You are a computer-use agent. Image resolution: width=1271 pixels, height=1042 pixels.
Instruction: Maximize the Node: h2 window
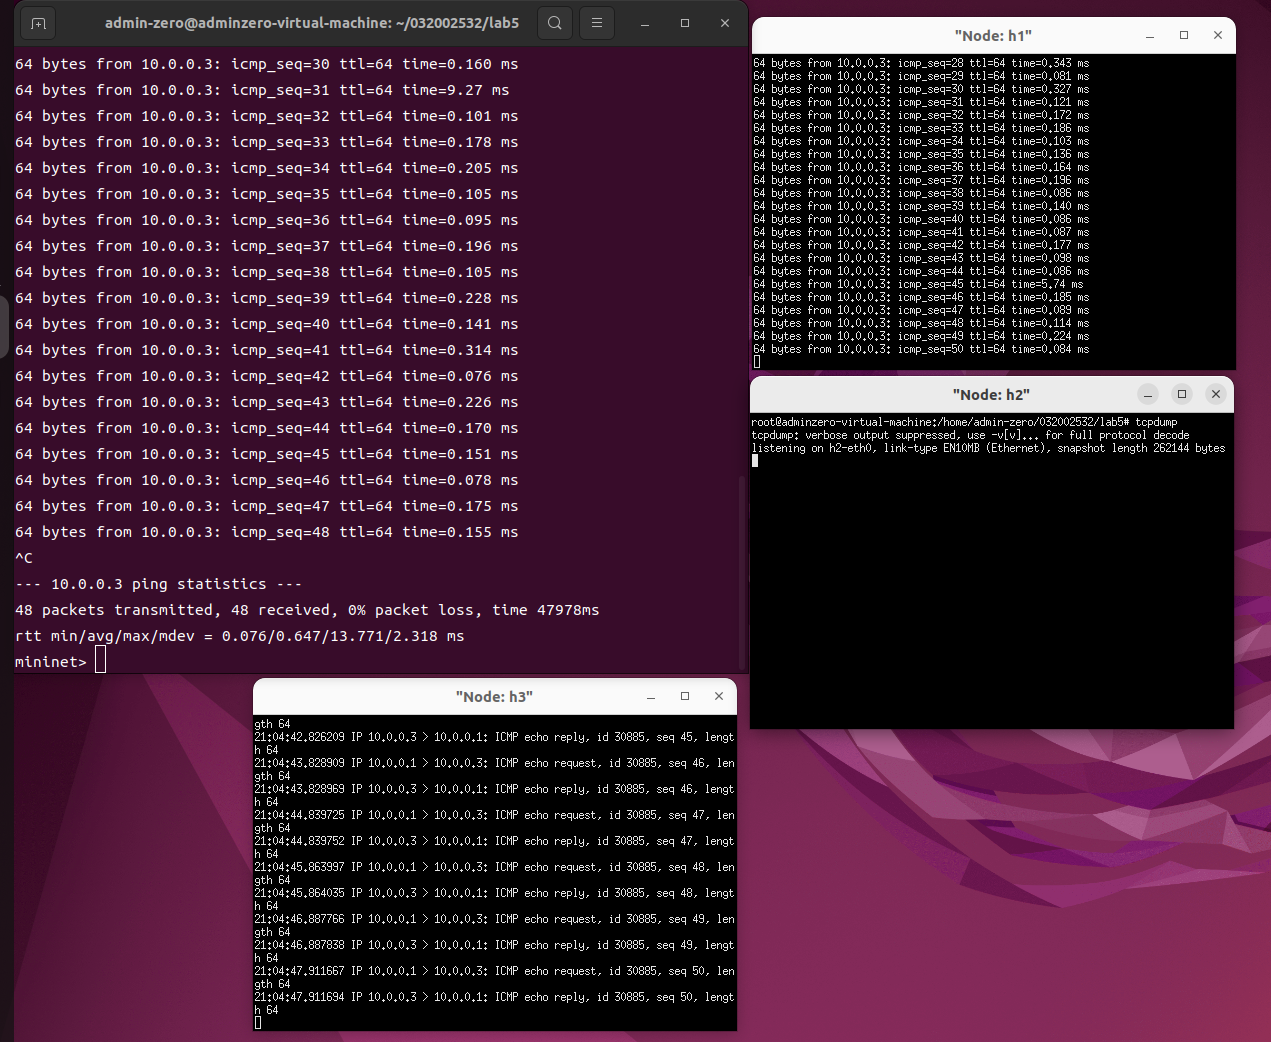(1182, 394)
